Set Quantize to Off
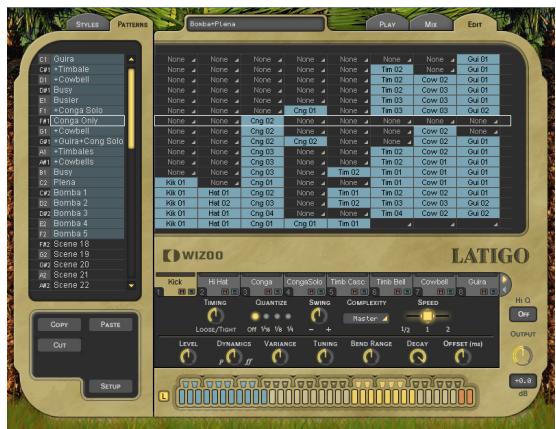 [255, 316]
